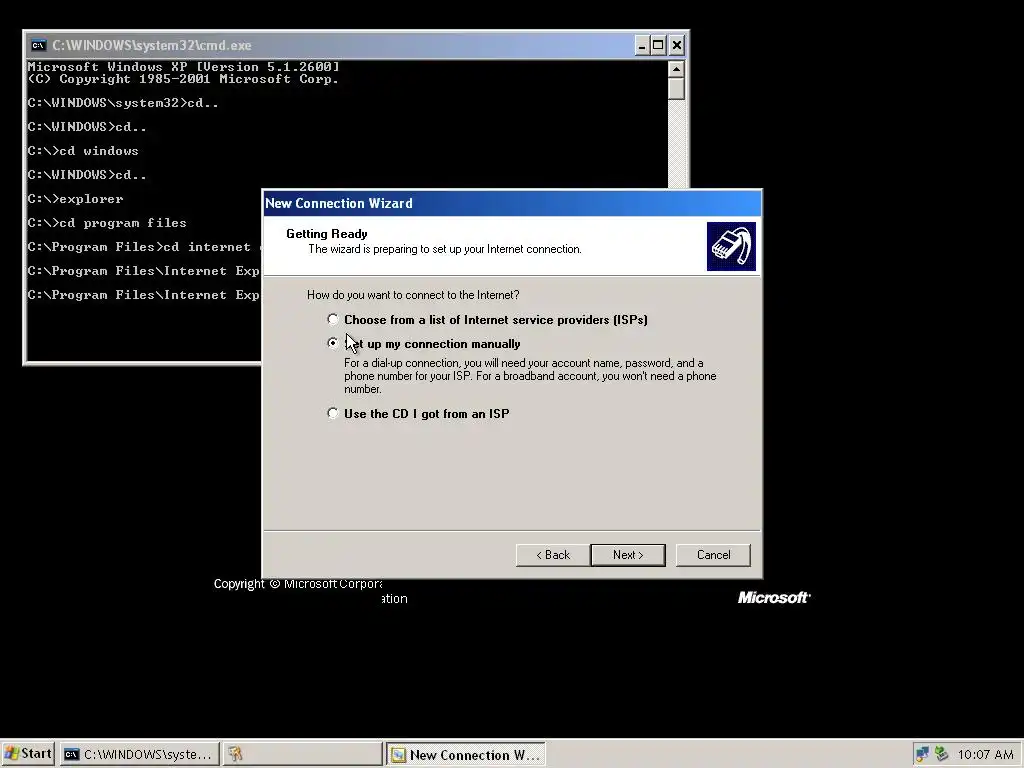This screenshot has width=1024, height=768.
Task: Click cmd.exe window system menu icon
Action: [39, 45]
